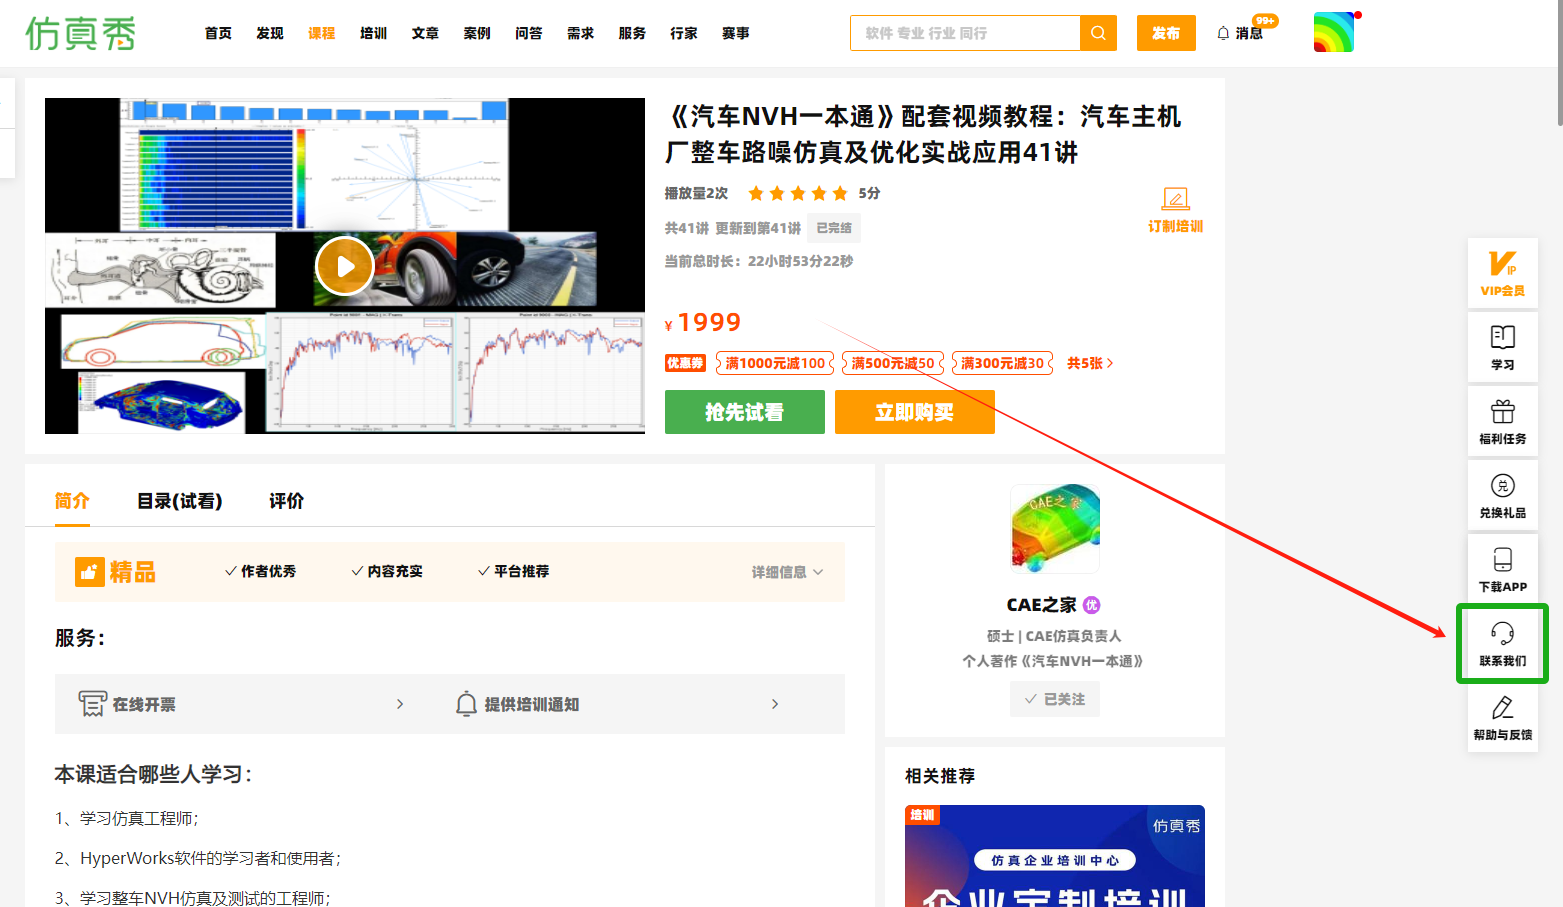Open the 企业定制培训 recommendation banner
The height and width of the screenshot is (907, 1563).
1055,856
